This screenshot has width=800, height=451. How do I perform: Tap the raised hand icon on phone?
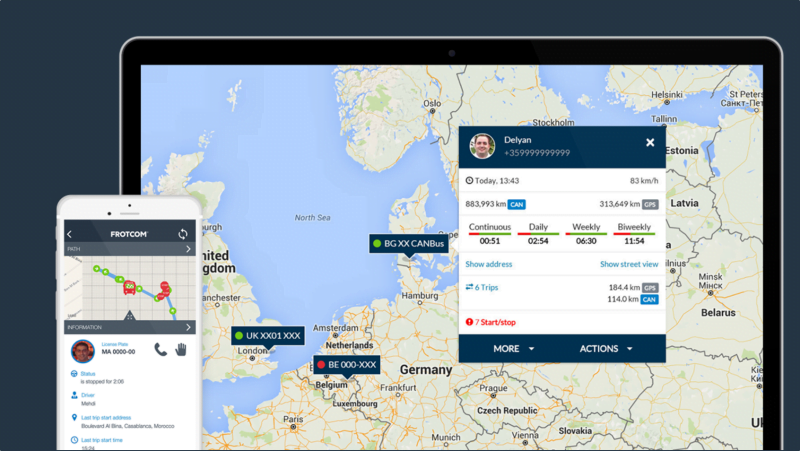[182, 349]
